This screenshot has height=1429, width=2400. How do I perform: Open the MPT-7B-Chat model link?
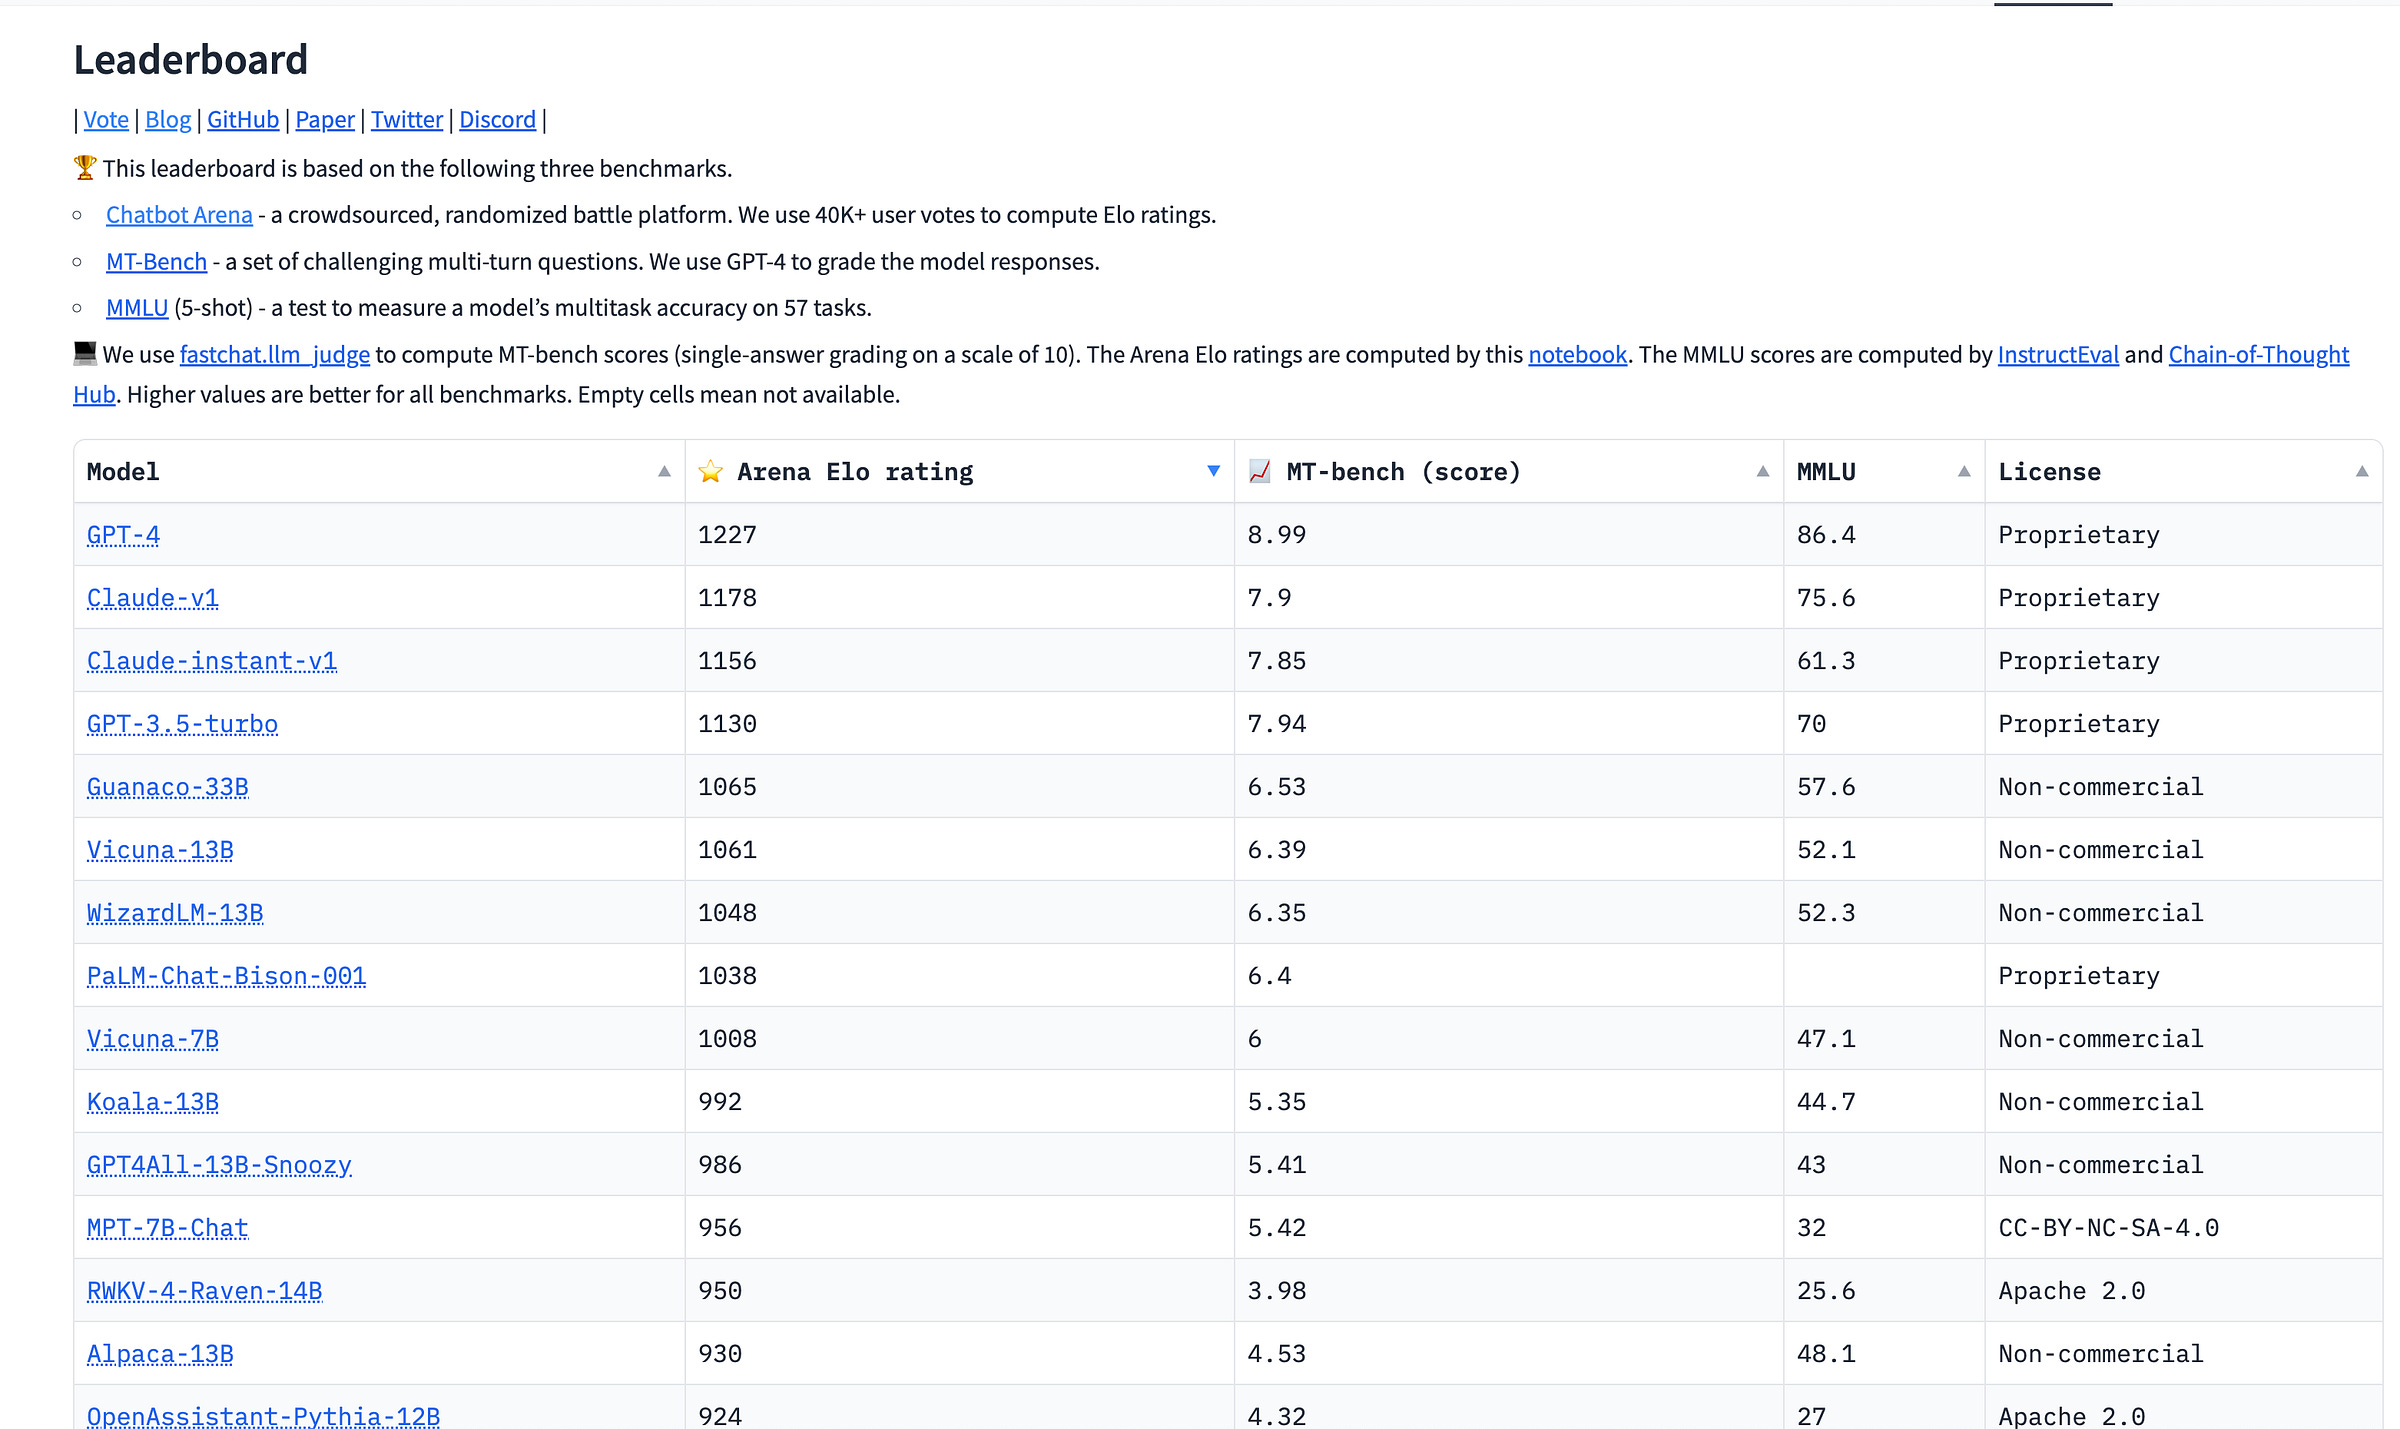point(167,1228)
